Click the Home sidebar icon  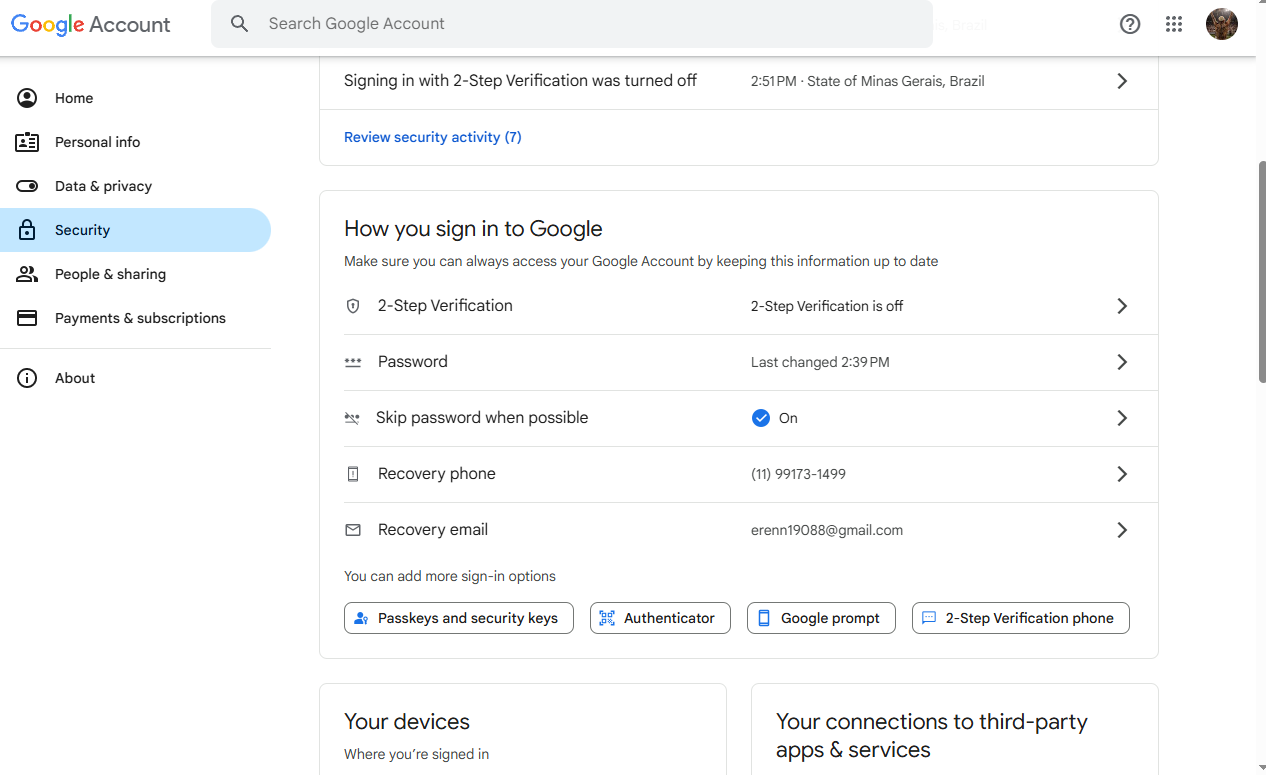(27, 98)
